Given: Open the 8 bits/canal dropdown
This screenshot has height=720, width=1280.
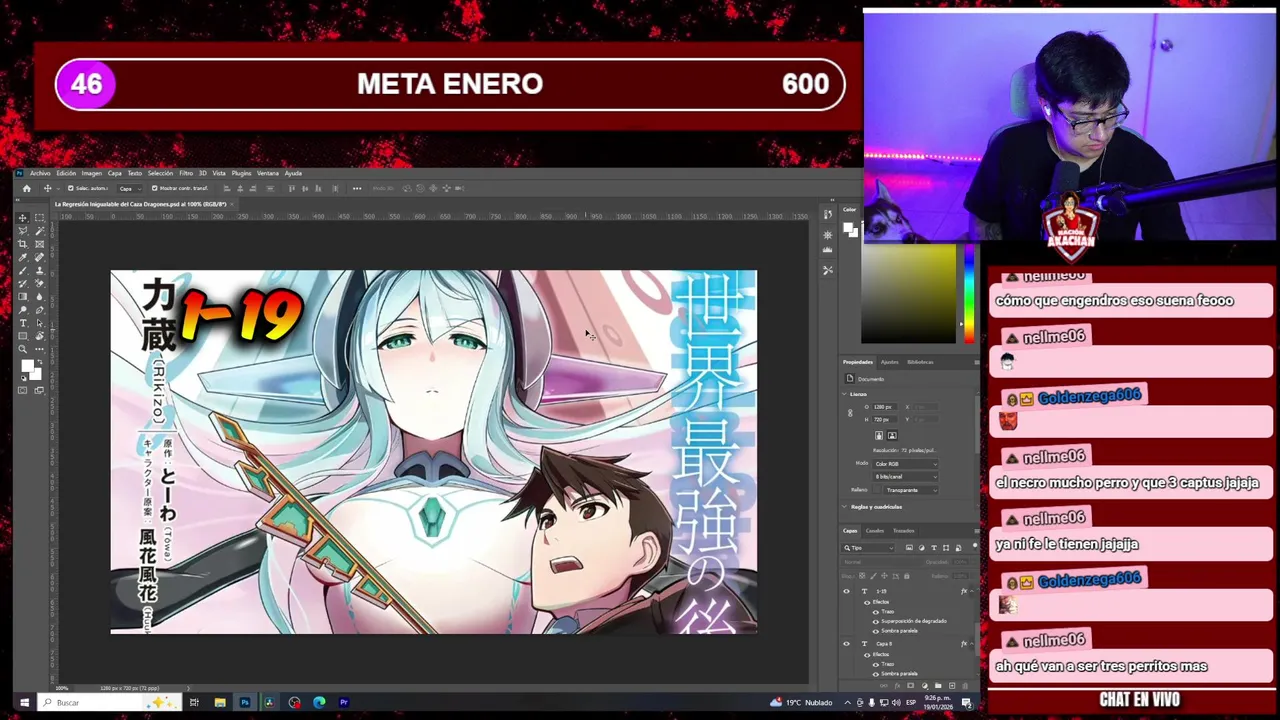Looking at the screenshot, I should click(905, 477).
